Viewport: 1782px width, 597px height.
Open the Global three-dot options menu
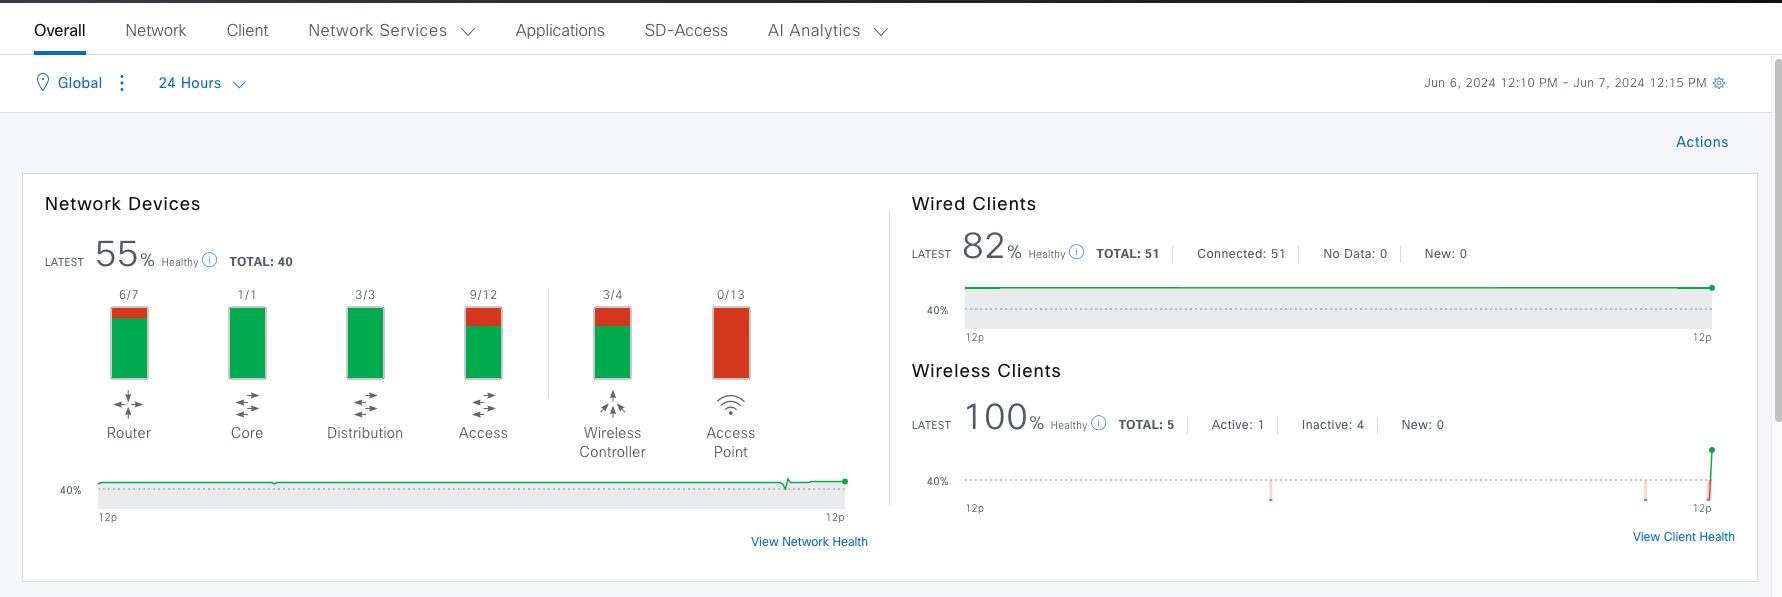122,83
